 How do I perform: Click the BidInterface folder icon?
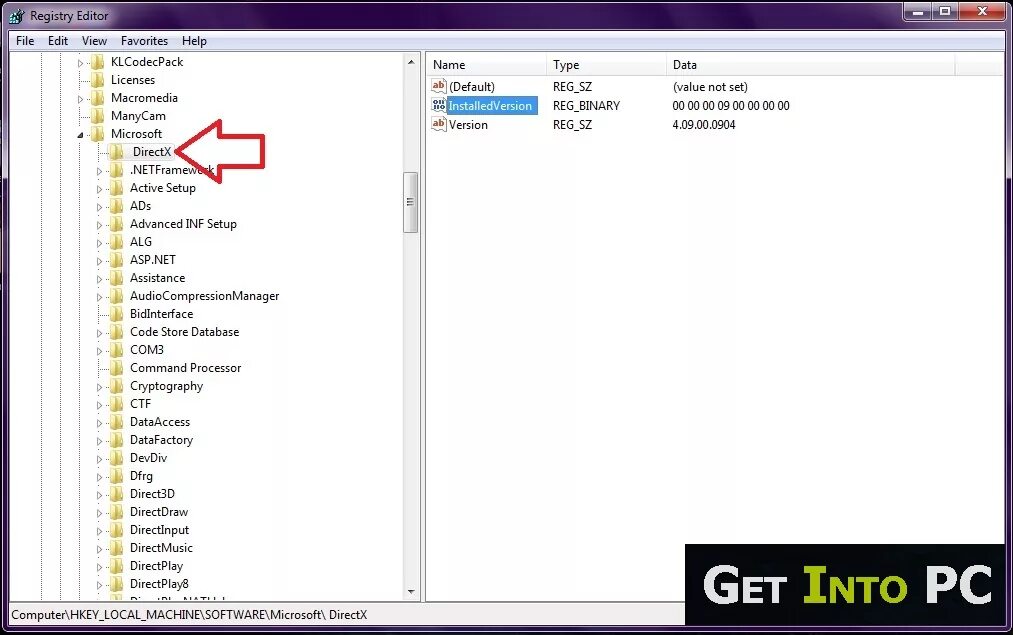click(x=116, y=314)
